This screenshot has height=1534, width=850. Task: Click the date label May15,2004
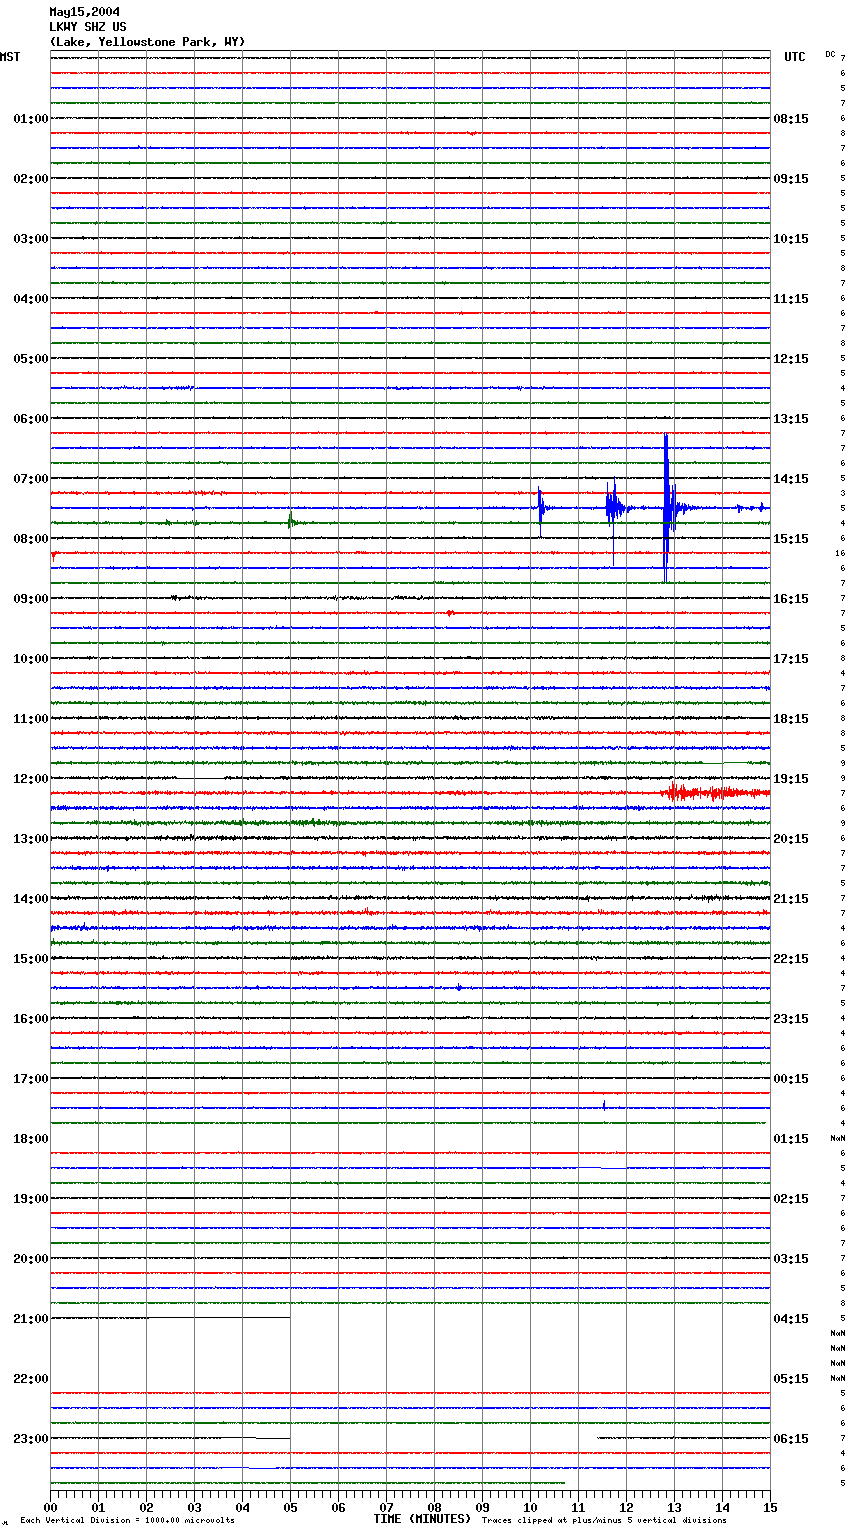click(84, 12)
